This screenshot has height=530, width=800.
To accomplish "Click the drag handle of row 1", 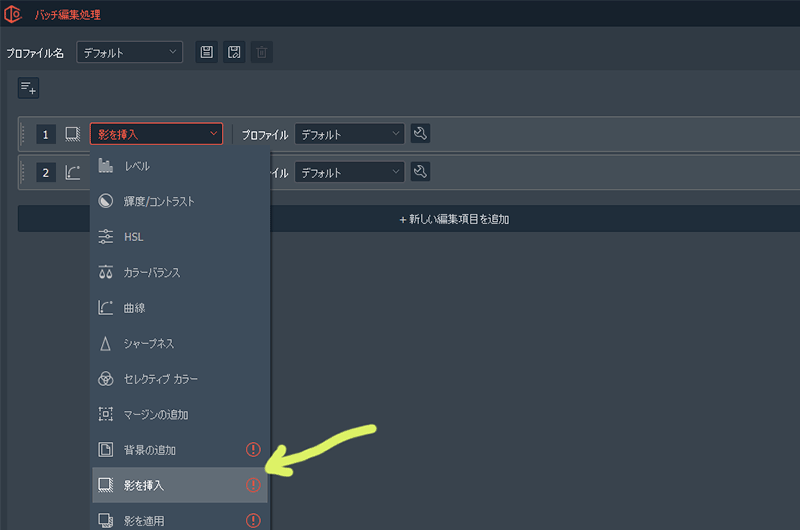I will point(23,134).
